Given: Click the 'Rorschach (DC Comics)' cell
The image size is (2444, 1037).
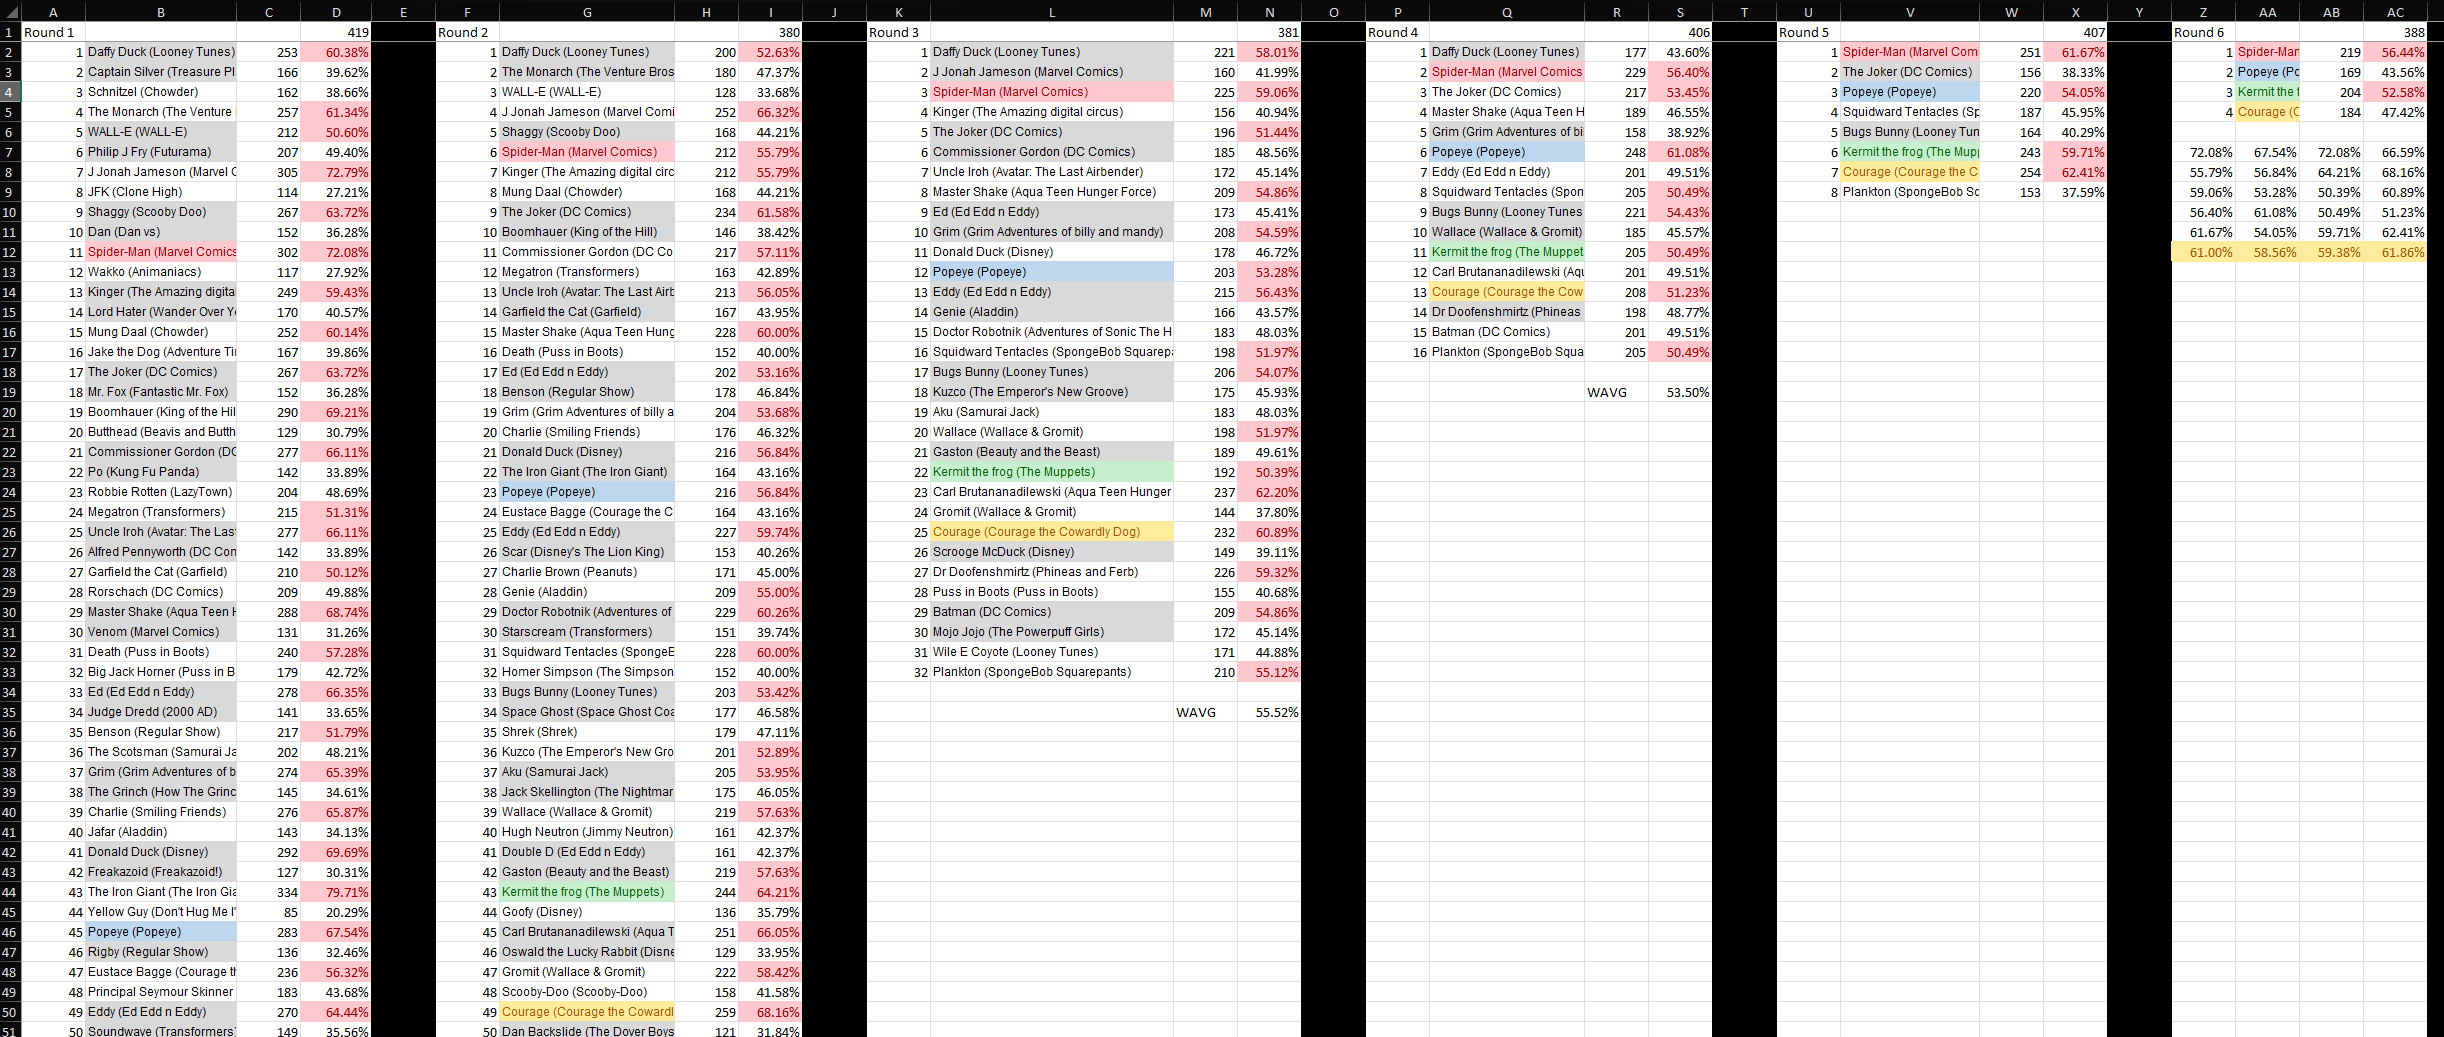Looking at the screenshot, I should click(161, 592).
